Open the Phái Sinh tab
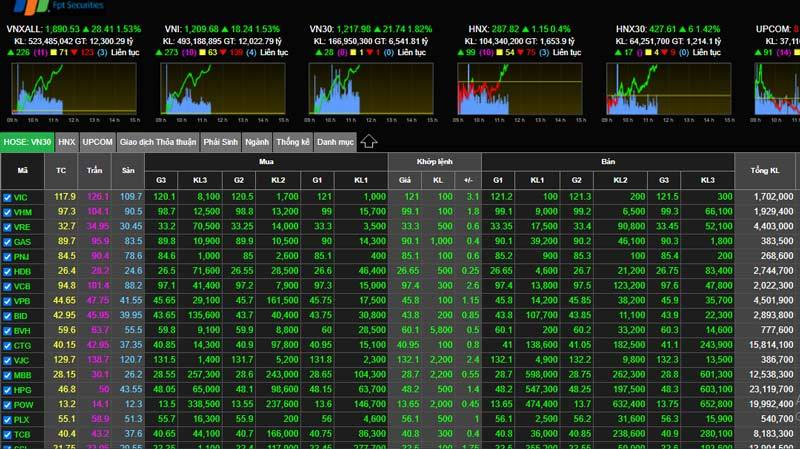This screenshot has width=800, height=464. pyautogui.click(x=220, y=142)
